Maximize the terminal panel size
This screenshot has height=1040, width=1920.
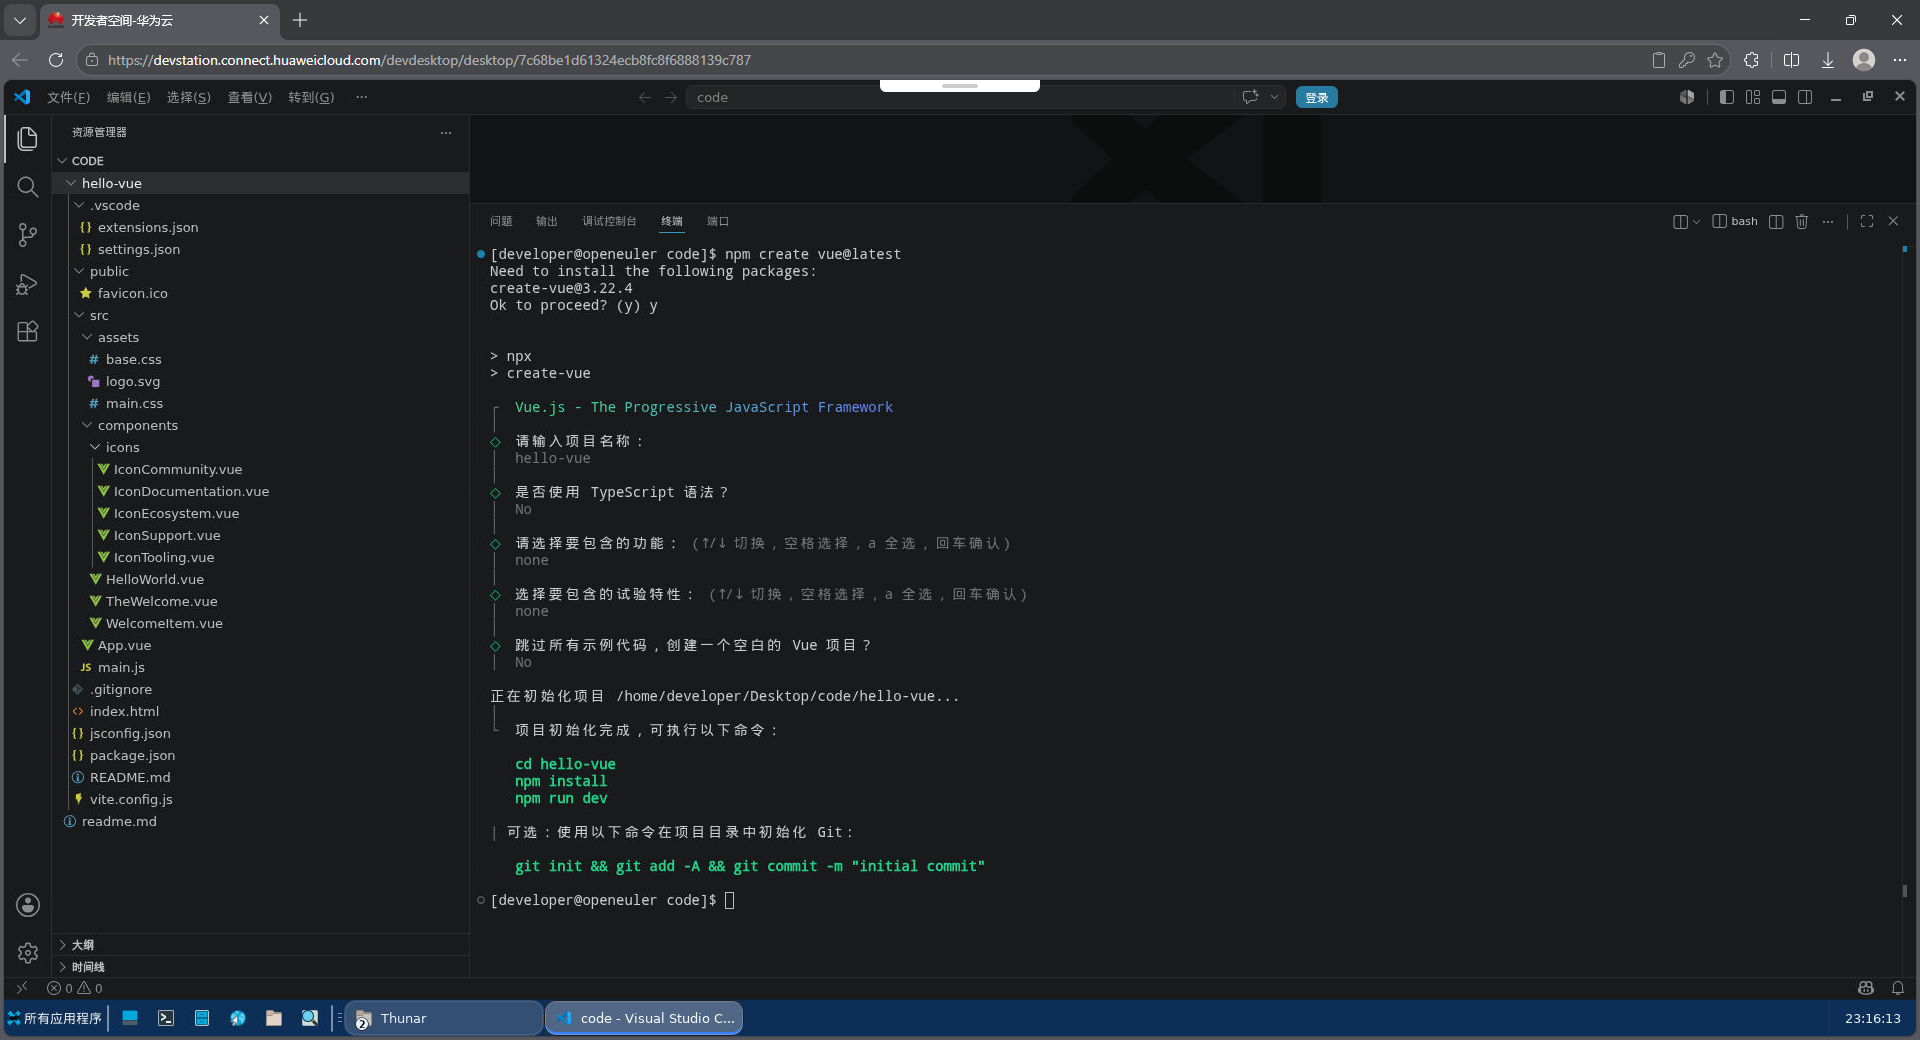(x=1867, y=221)
